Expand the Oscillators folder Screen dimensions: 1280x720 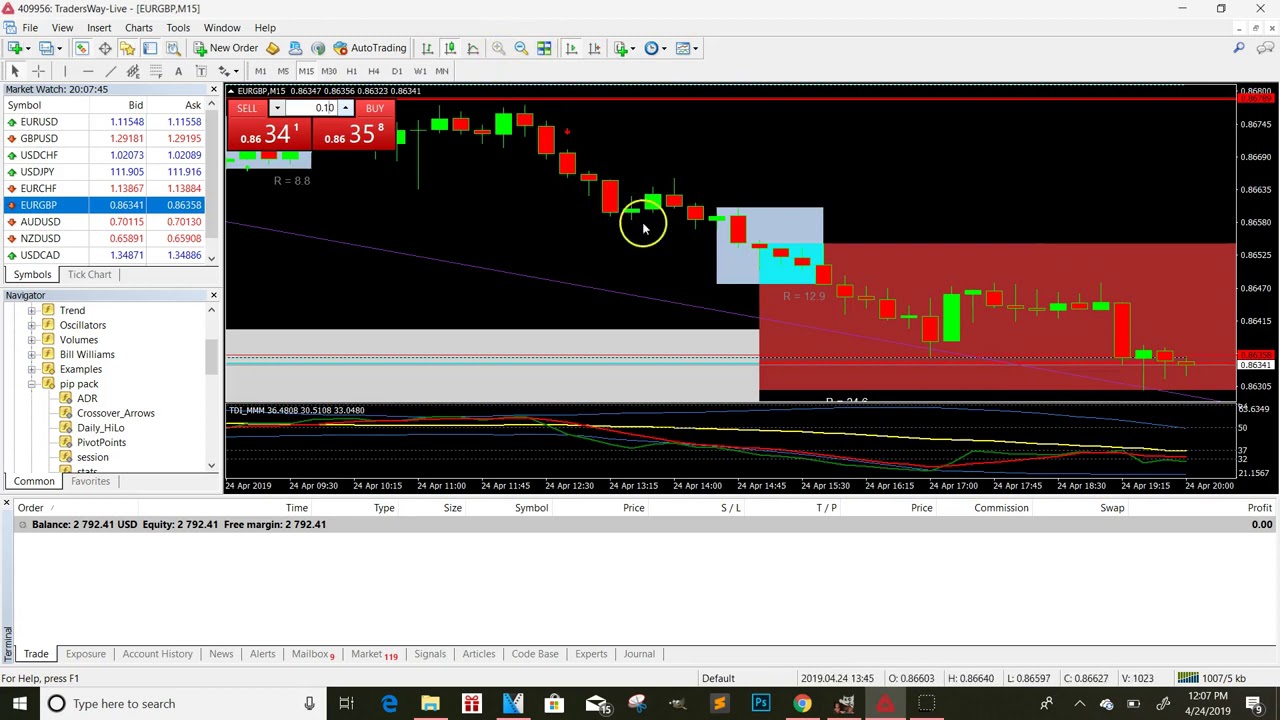[32, 325]
